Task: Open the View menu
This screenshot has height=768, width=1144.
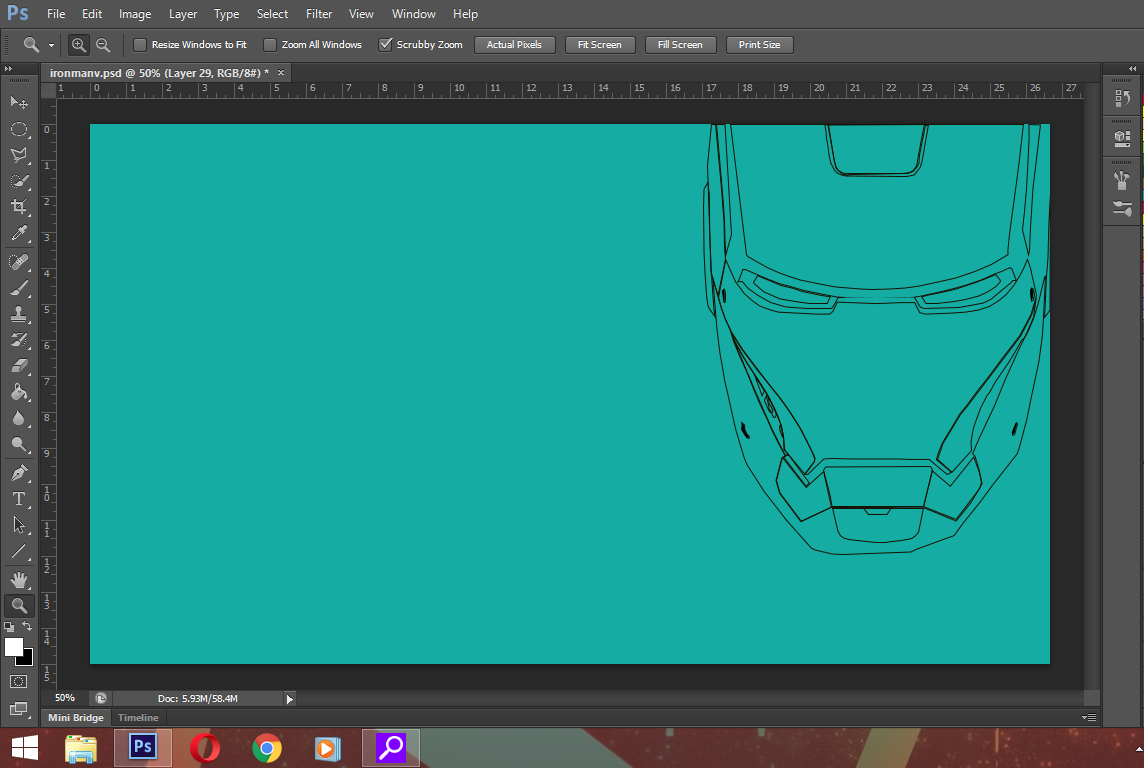Action: click(361, 14)
